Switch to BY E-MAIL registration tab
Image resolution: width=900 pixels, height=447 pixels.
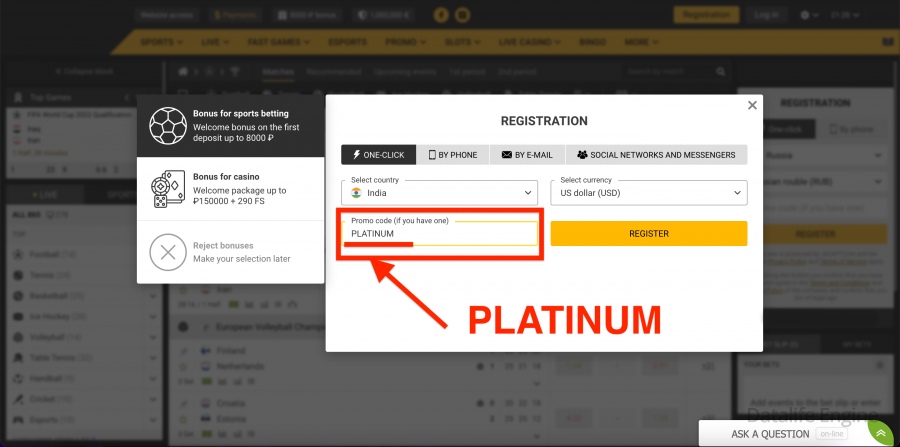click(527, 155)
